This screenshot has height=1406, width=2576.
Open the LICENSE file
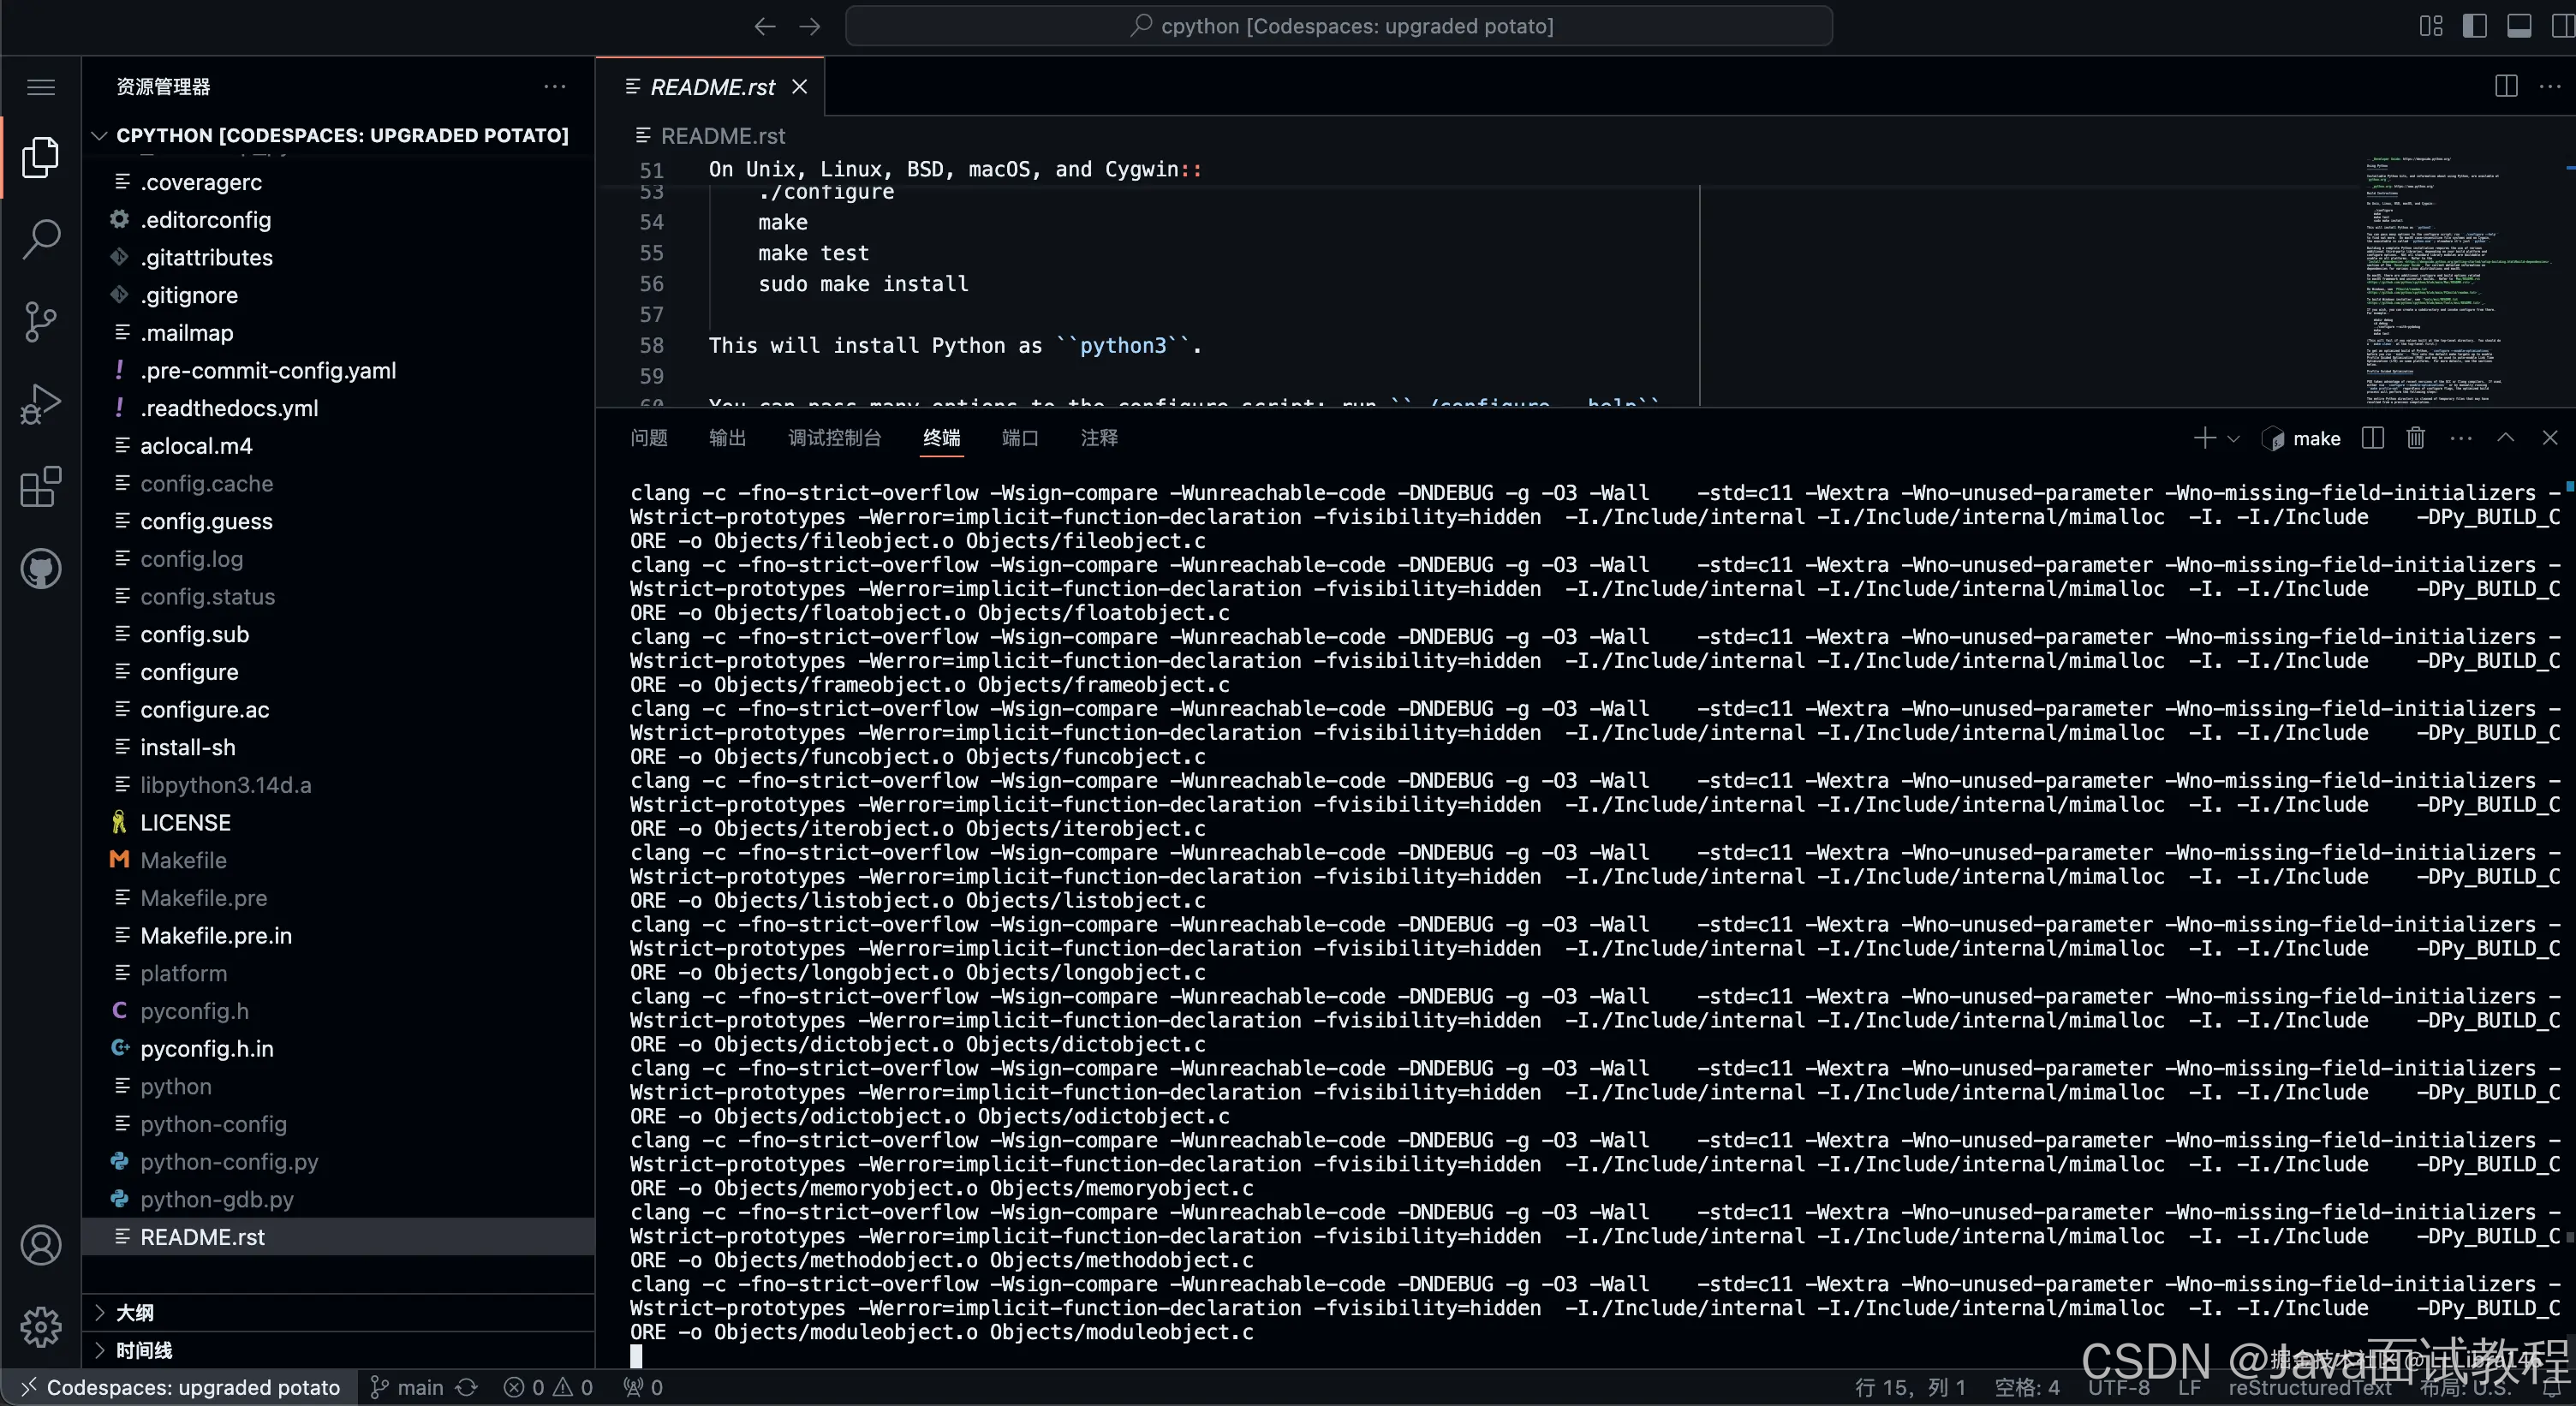(x=340, y=823)
